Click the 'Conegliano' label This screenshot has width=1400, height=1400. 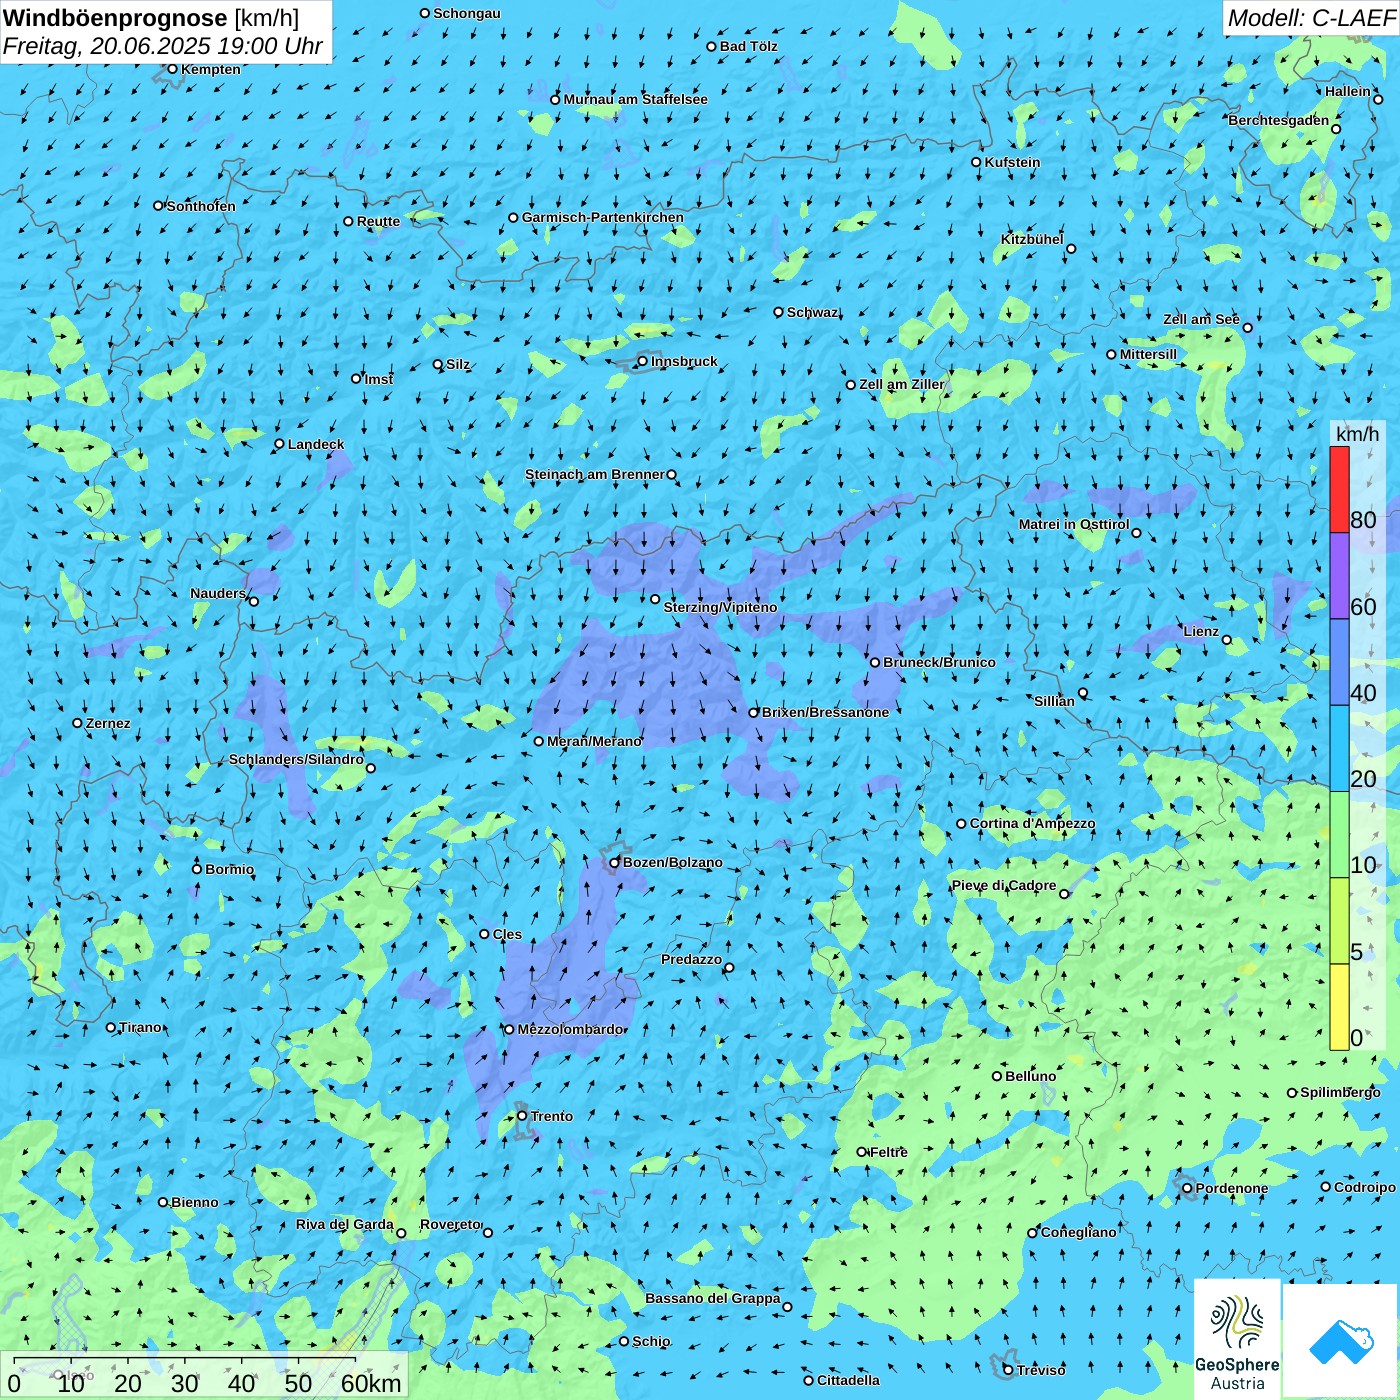(1078, 1232)
